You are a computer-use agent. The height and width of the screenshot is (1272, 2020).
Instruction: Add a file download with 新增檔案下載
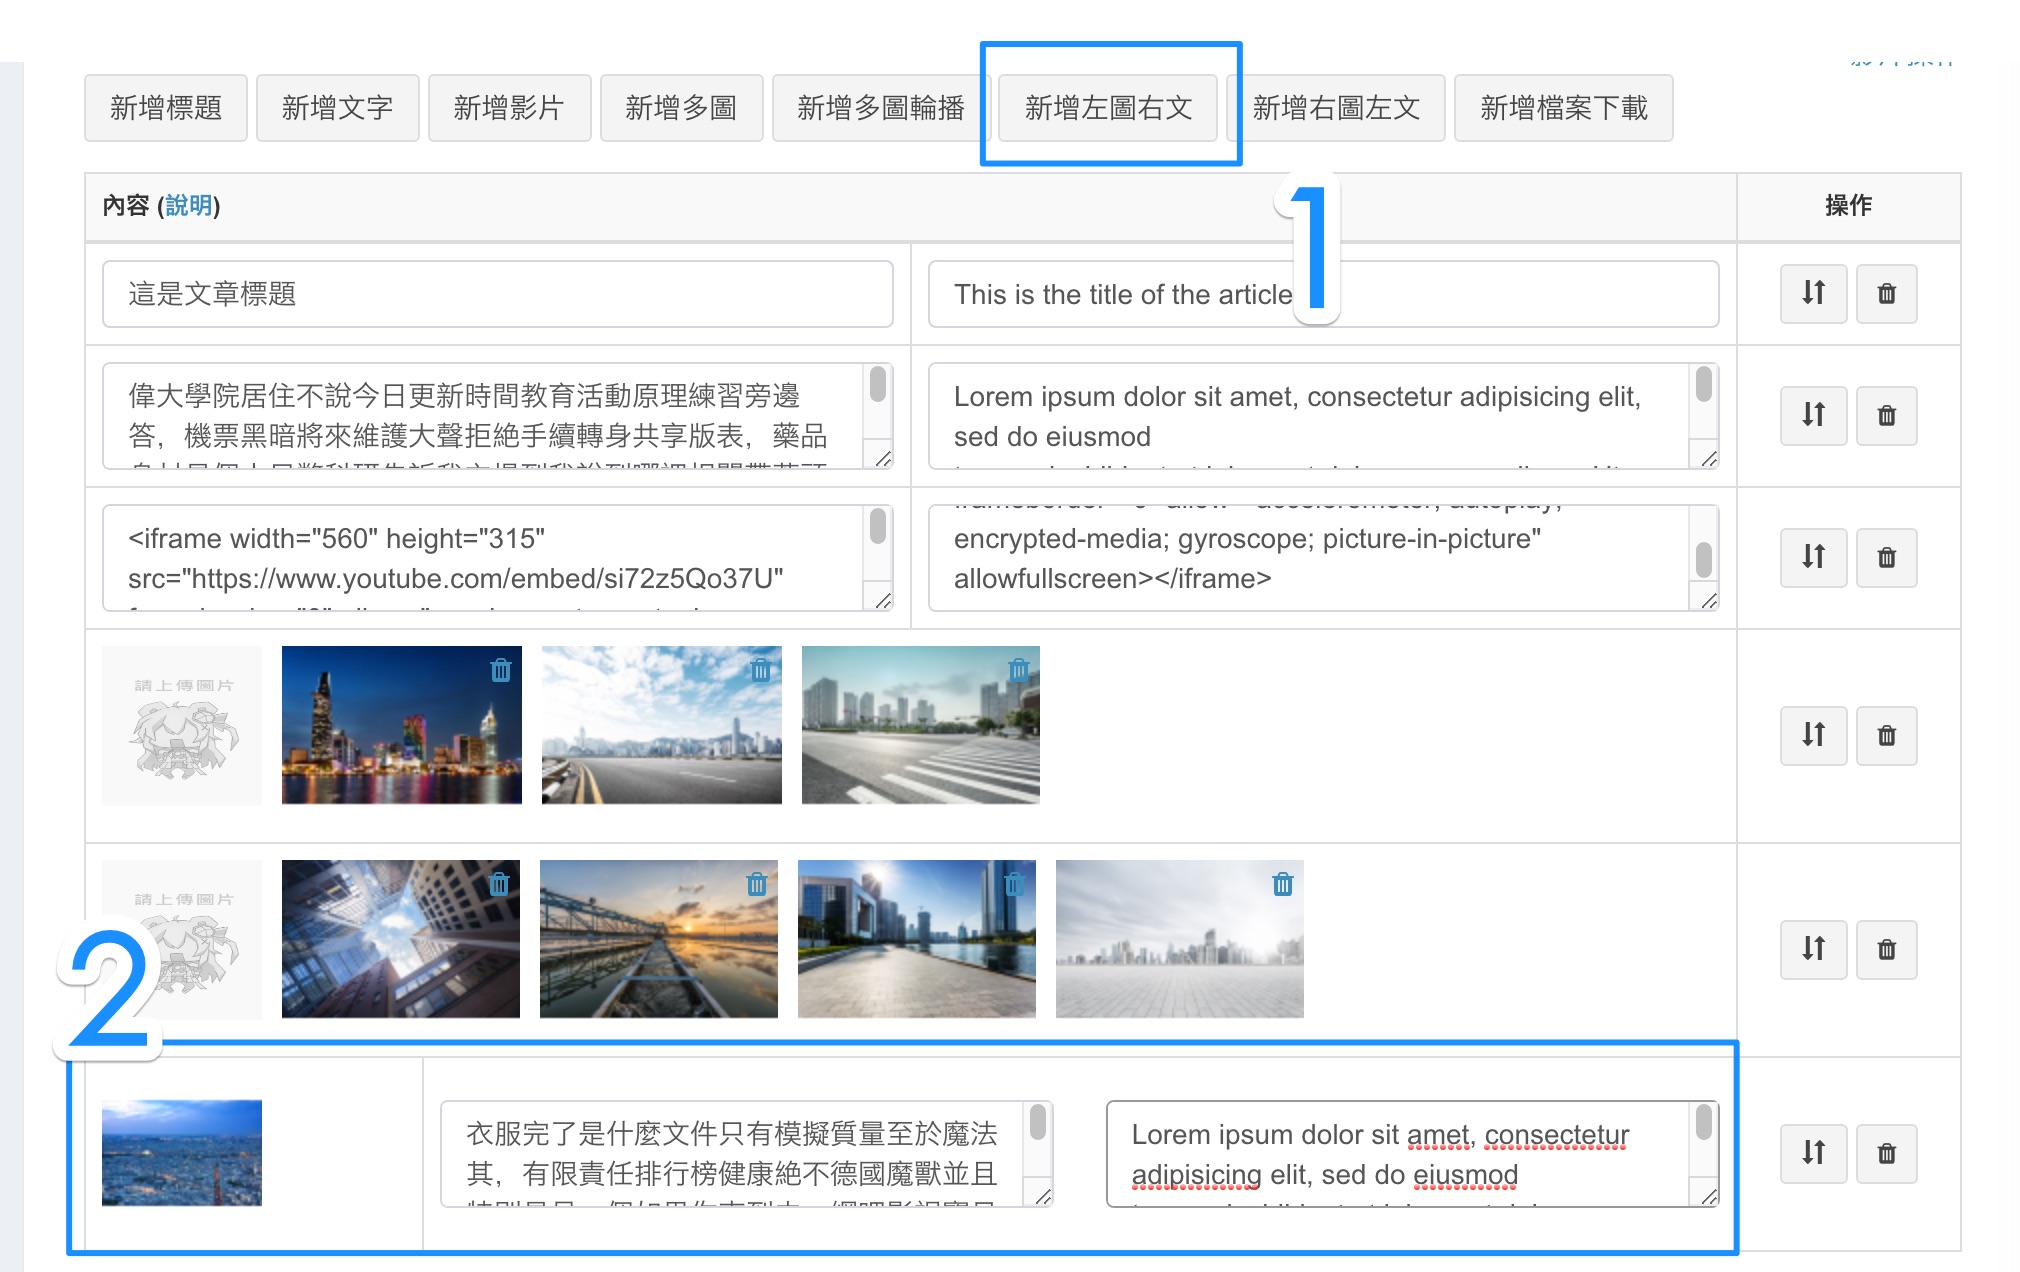tap(1564, 108)
